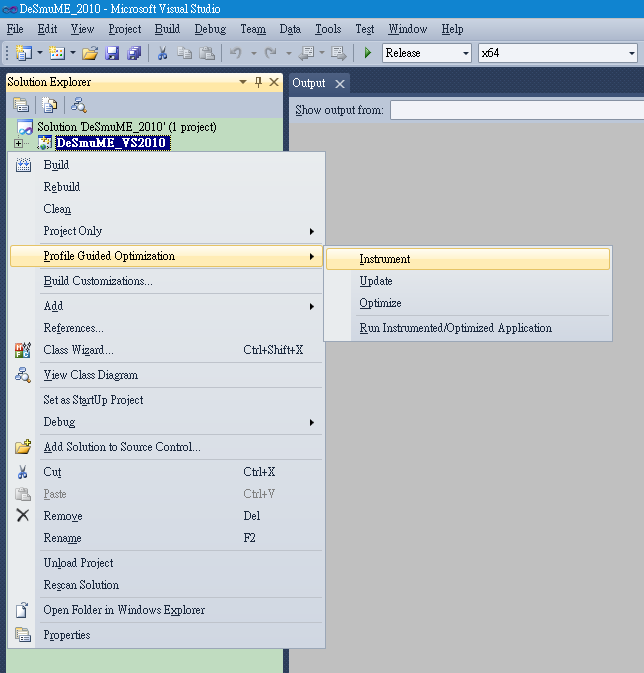Choose Unload Project from the context menu

tap(166, 563)
